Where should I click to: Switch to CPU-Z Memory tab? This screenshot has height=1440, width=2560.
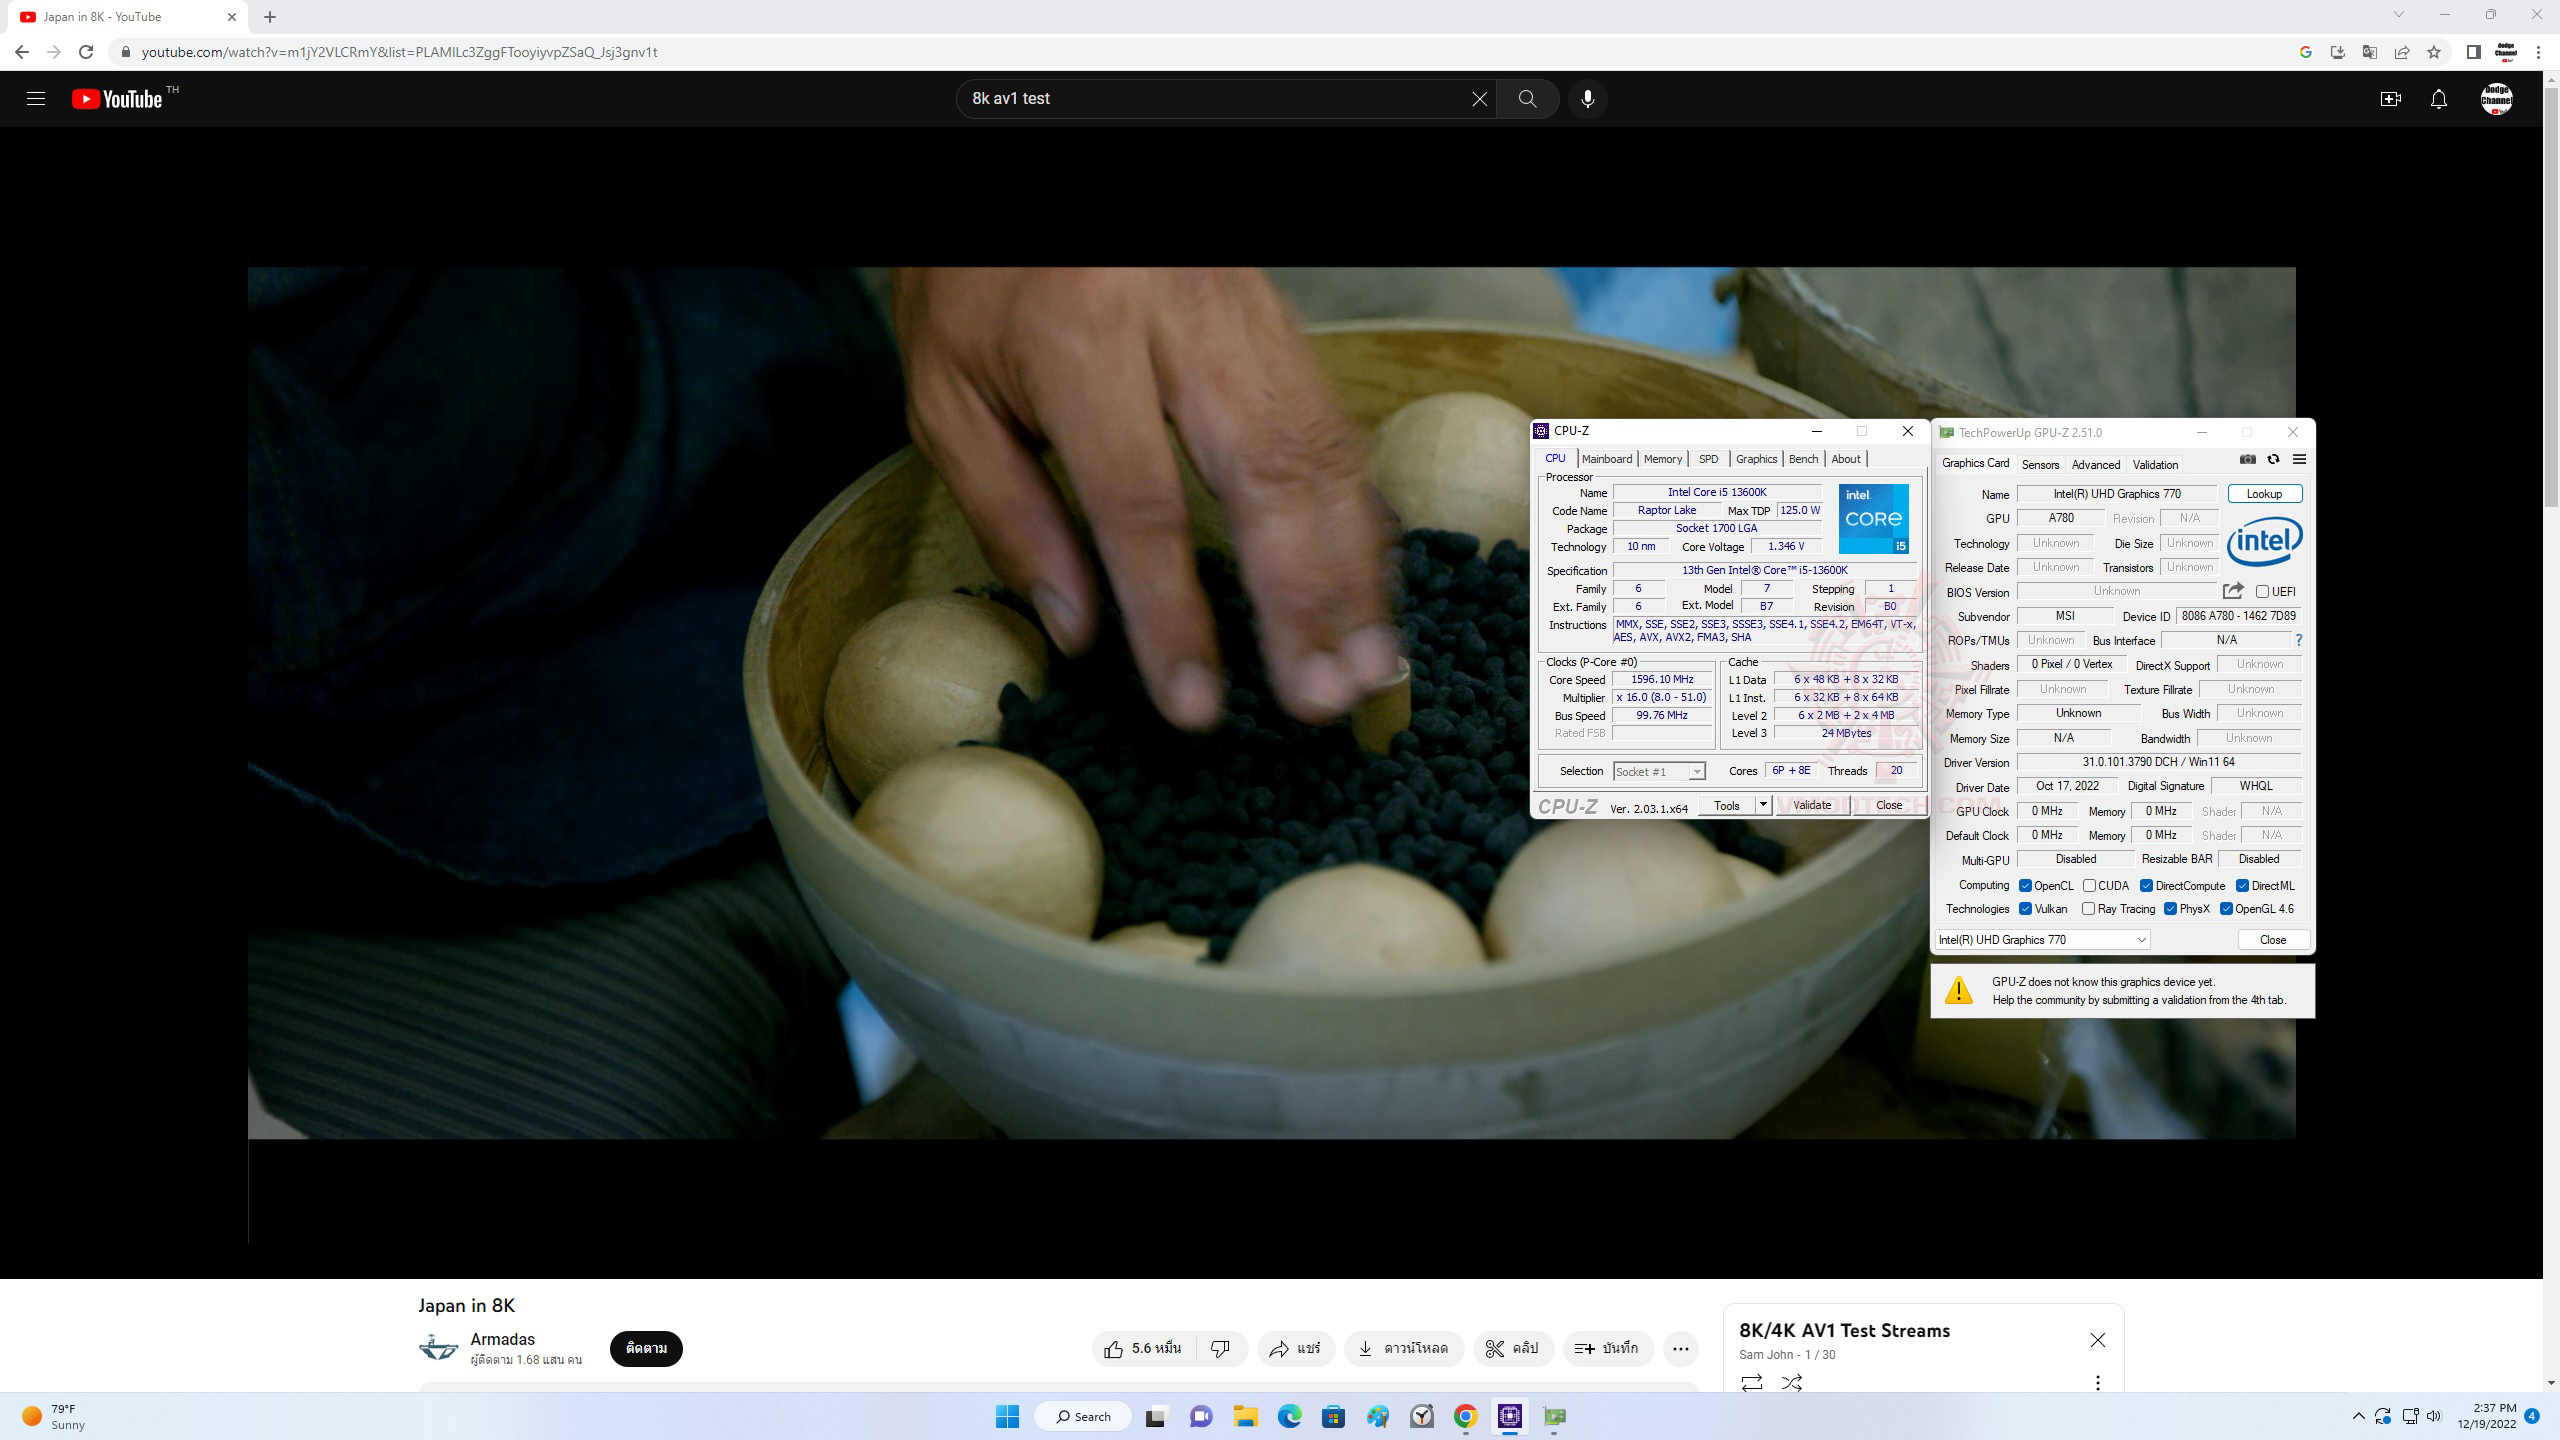click(1662, 459)
